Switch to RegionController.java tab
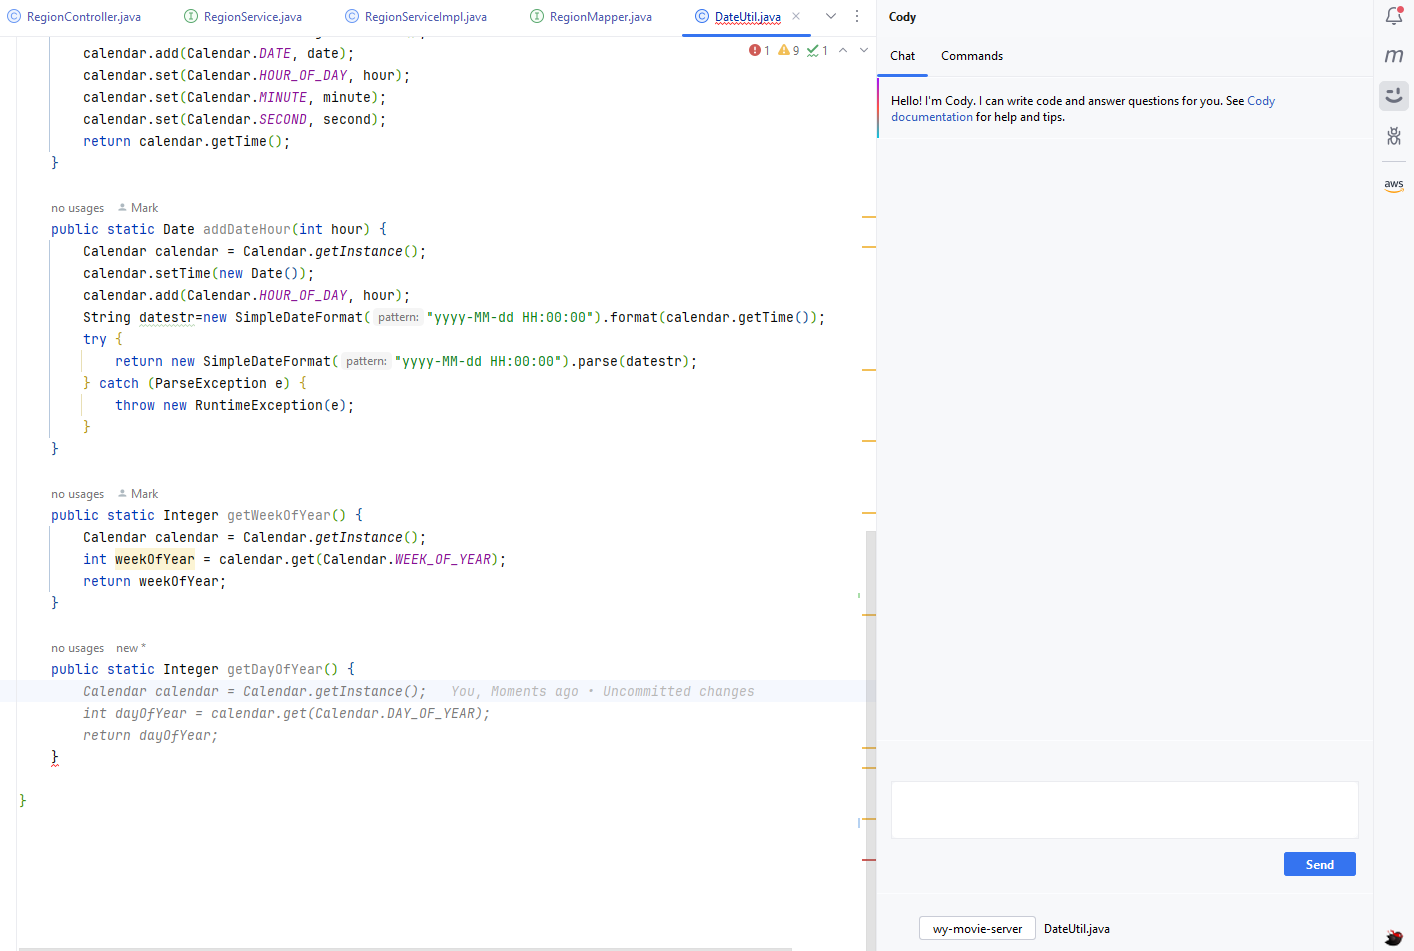The height and width of the screenshot is (951, 1414). pos(75,17)
